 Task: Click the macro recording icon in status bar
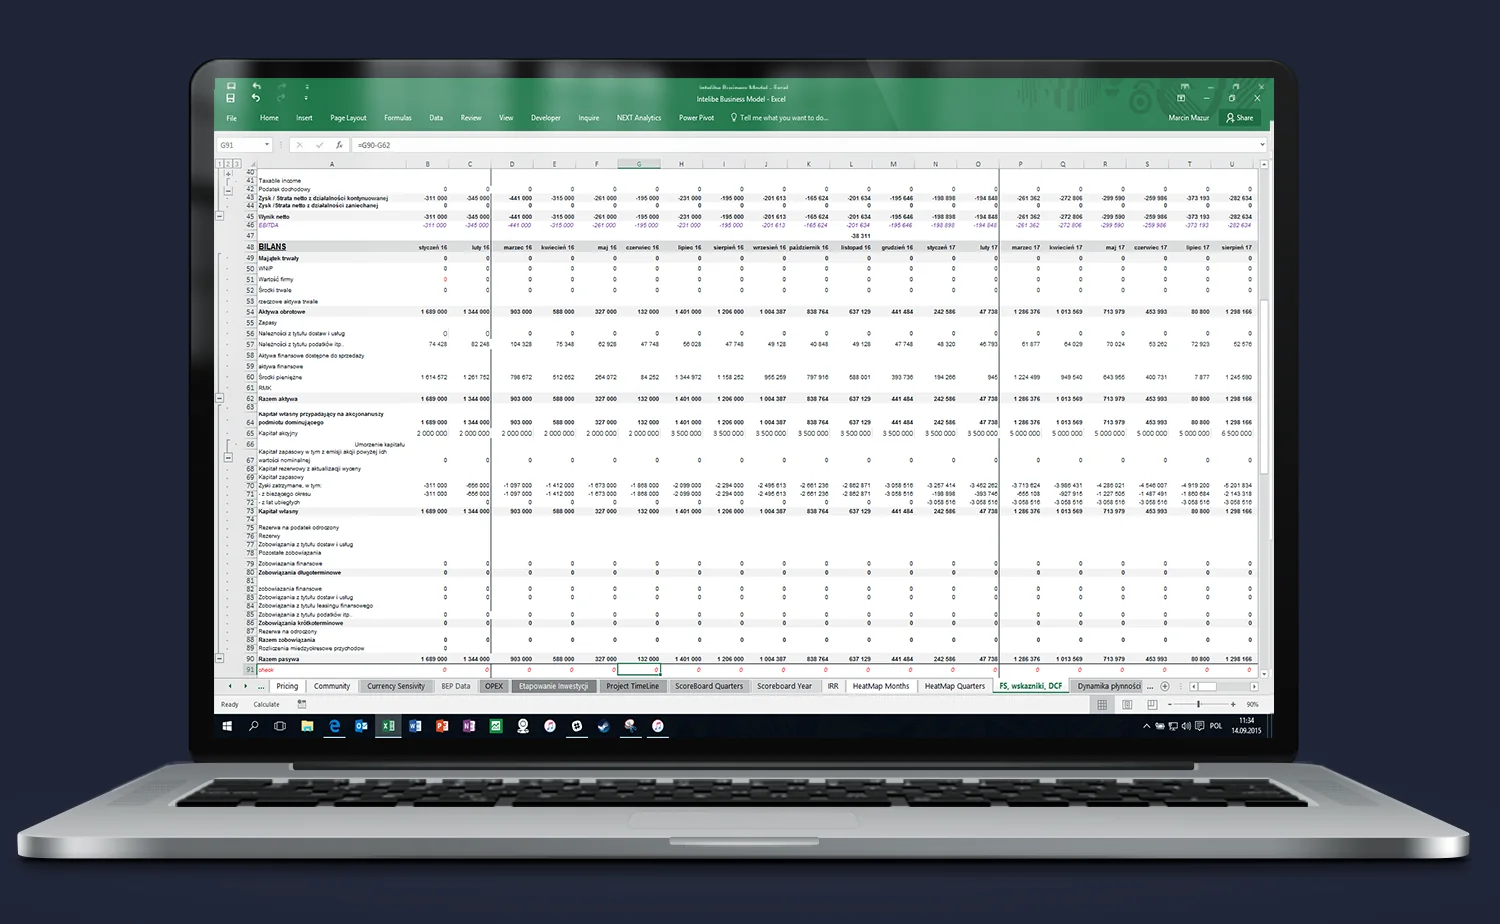coord(302,704)
